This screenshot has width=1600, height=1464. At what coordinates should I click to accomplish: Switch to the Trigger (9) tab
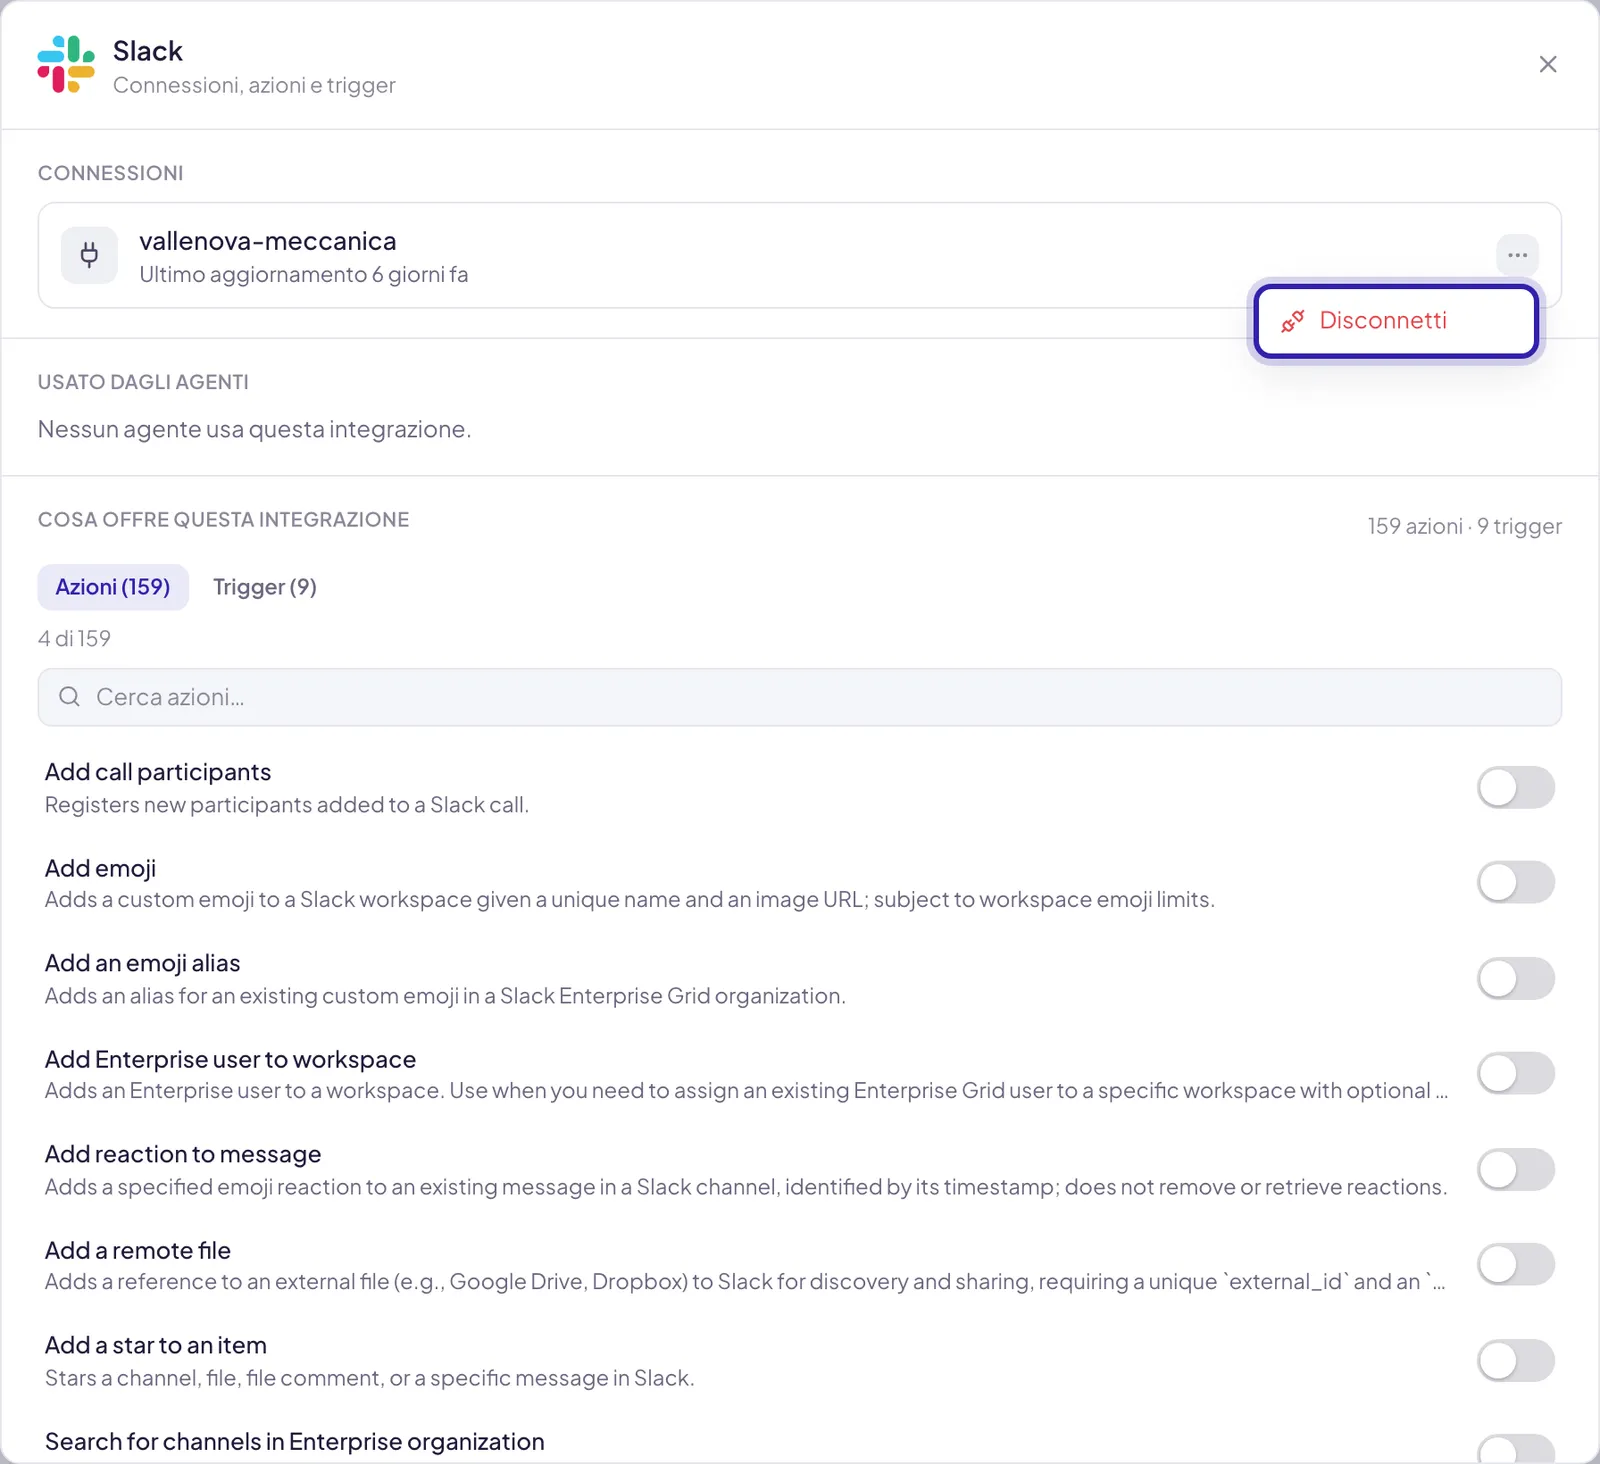coord(265,587)
